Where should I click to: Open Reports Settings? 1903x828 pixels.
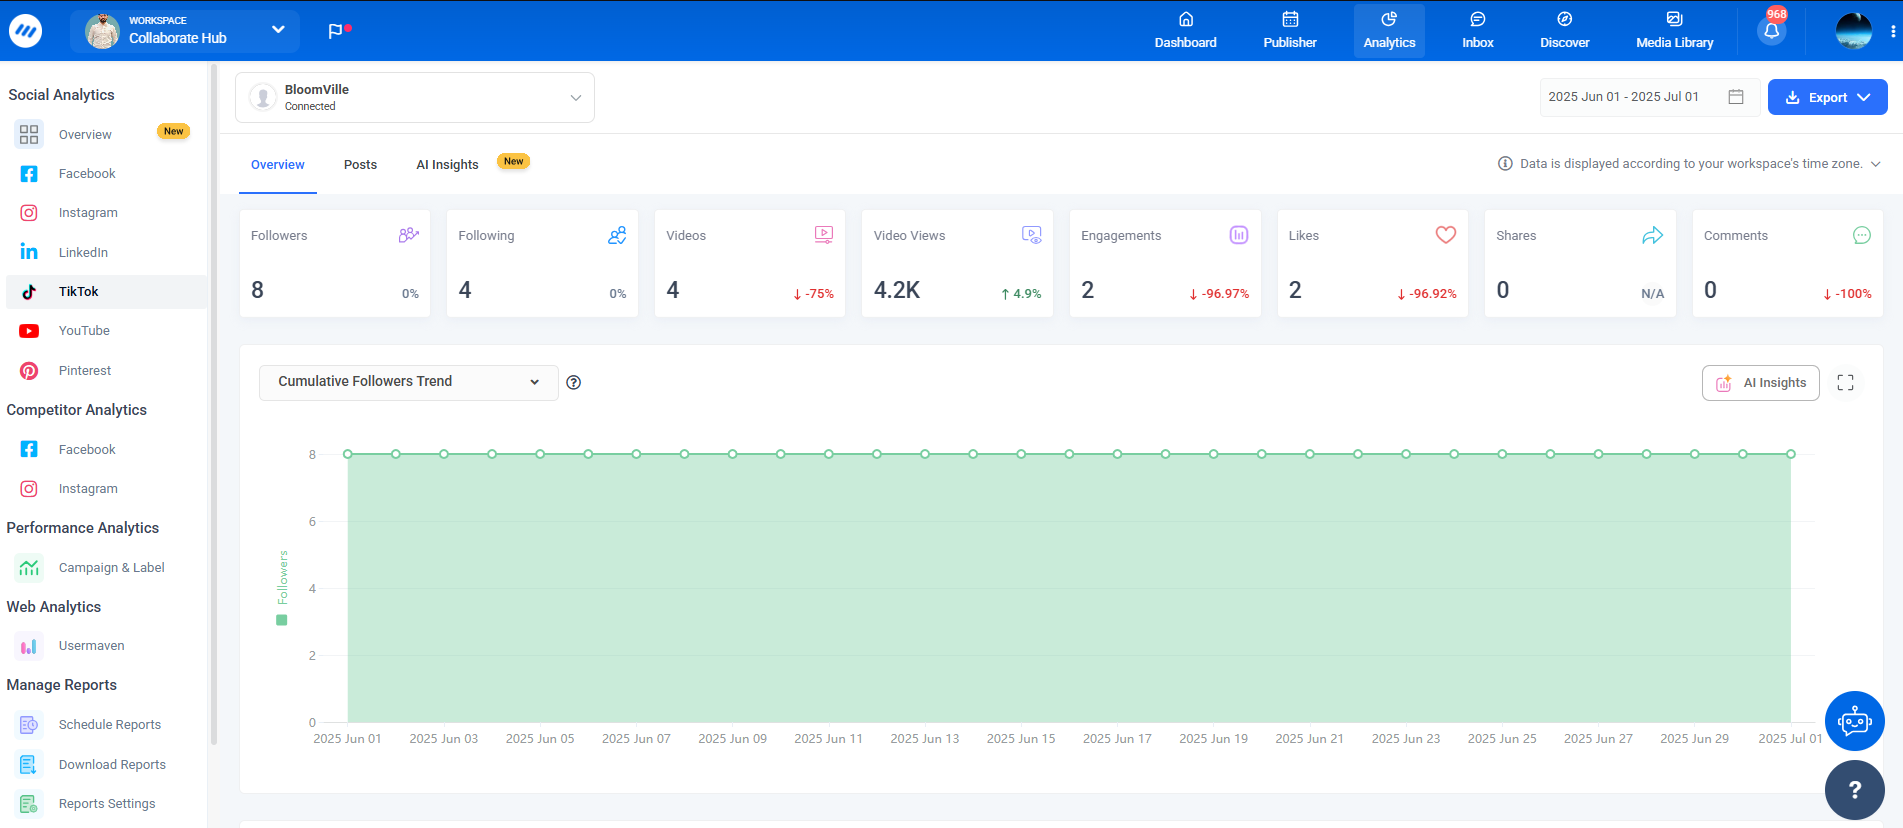point(105,804)
